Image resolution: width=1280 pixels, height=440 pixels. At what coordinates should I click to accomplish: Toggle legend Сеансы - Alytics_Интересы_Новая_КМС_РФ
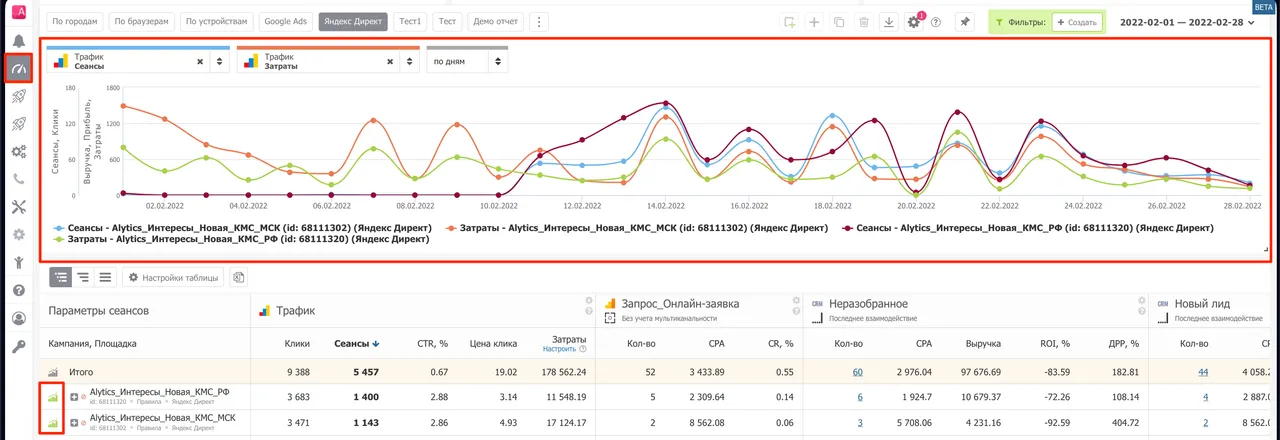(x=1028, y=228)
